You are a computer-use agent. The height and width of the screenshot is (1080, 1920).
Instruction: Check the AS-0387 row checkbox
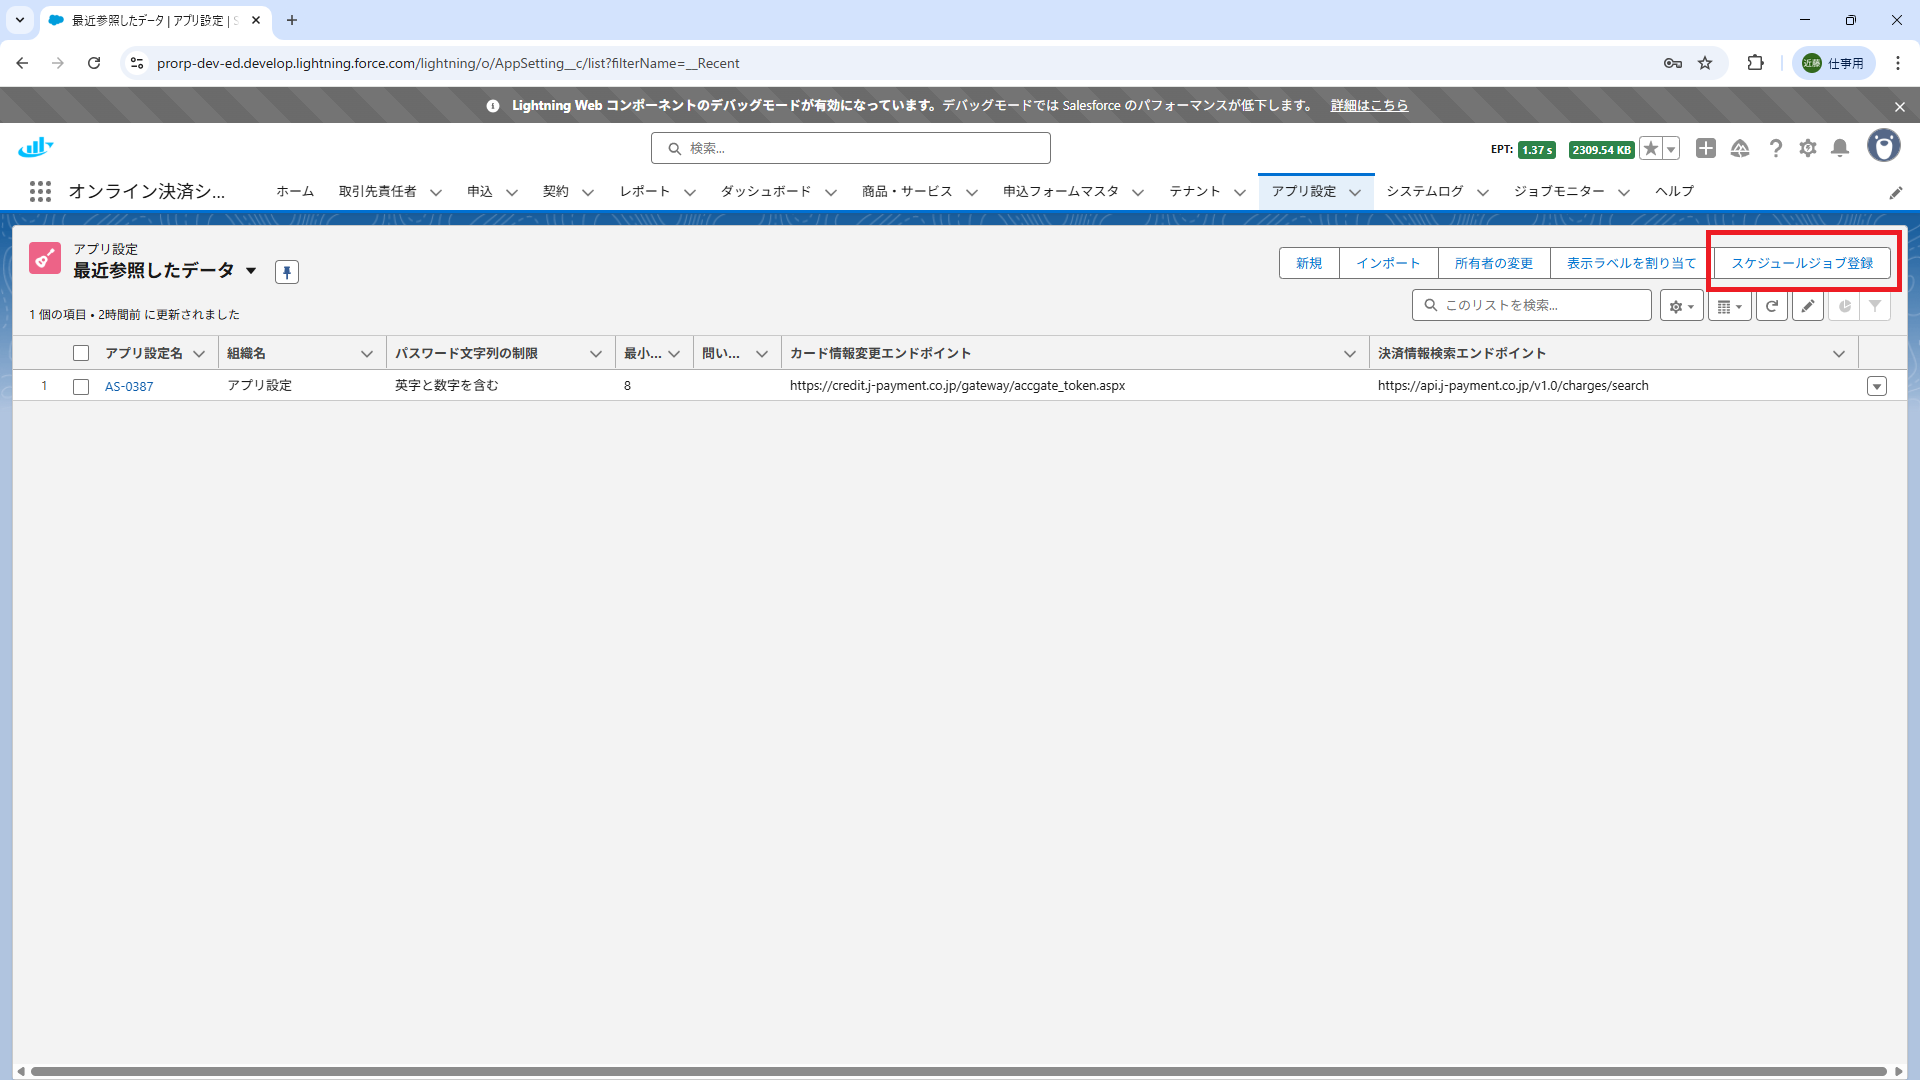(81, 387)
